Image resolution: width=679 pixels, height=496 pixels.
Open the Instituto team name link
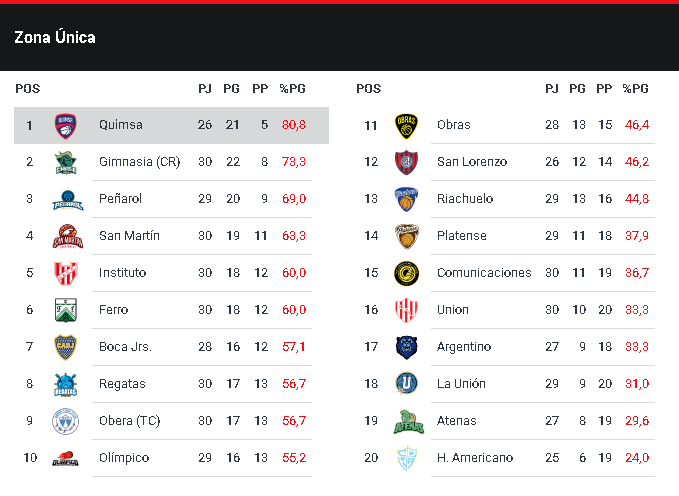[x=123, y=273]
